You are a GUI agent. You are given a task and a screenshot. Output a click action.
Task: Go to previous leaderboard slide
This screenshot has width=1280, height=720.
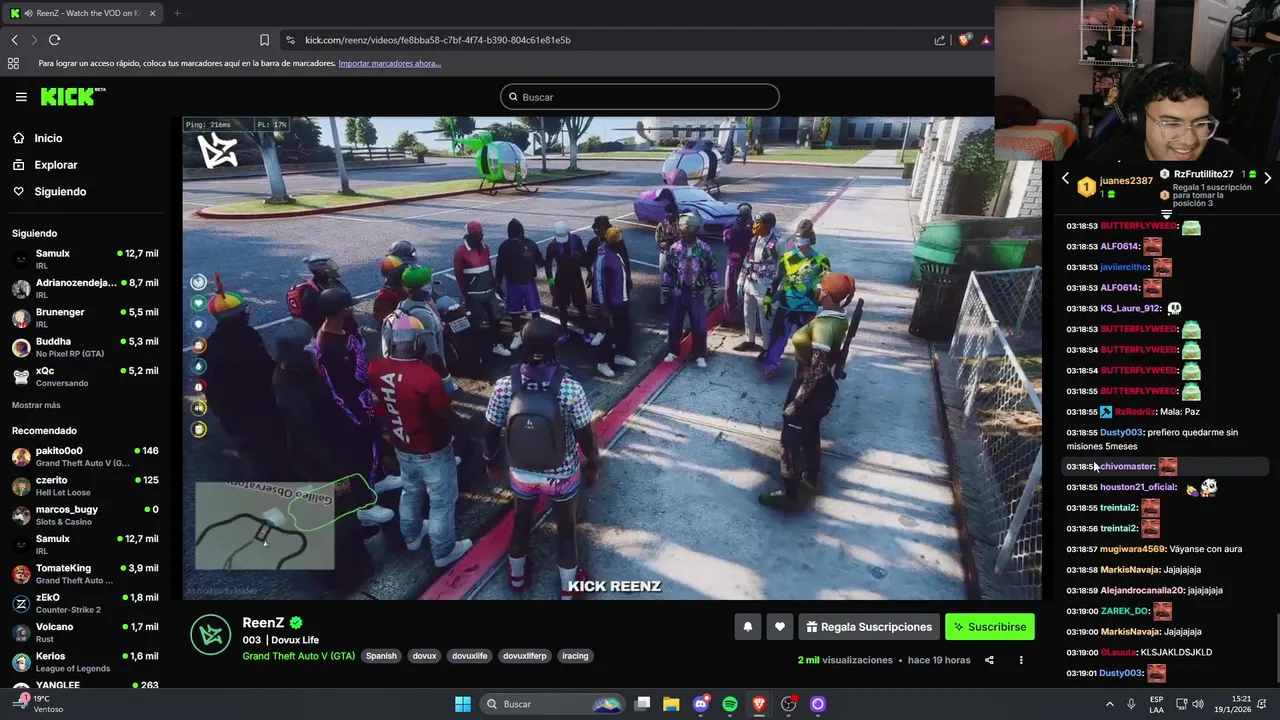tap(1065, 178)
